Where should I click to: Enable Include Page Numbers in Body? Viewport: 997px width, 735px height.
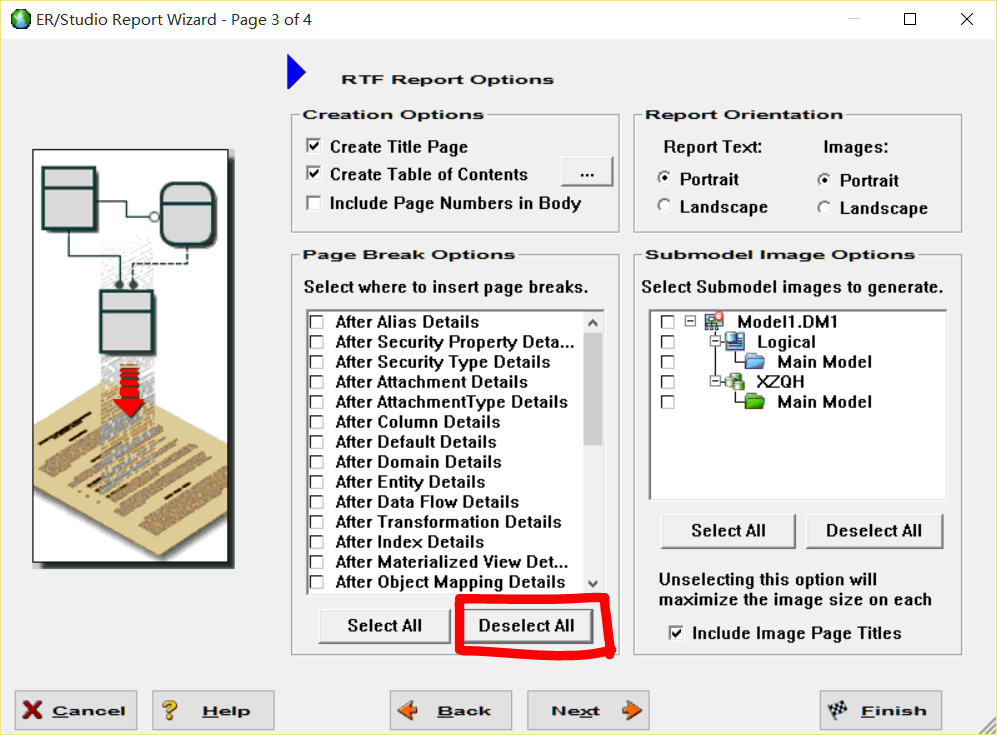tap(314, 203)
